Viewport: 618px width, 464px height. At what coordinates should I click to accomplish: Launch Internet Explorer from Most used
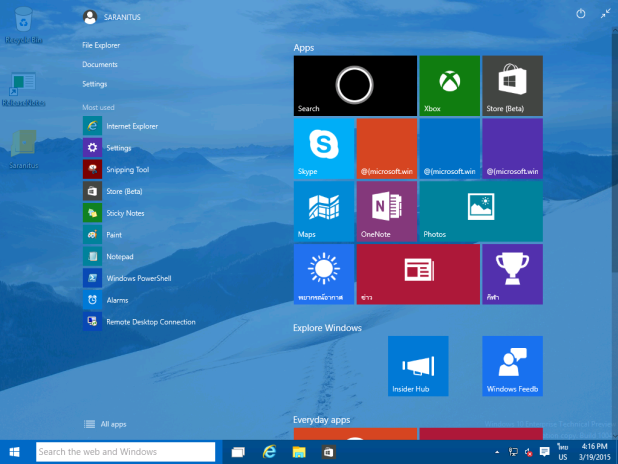pos(121,126)
